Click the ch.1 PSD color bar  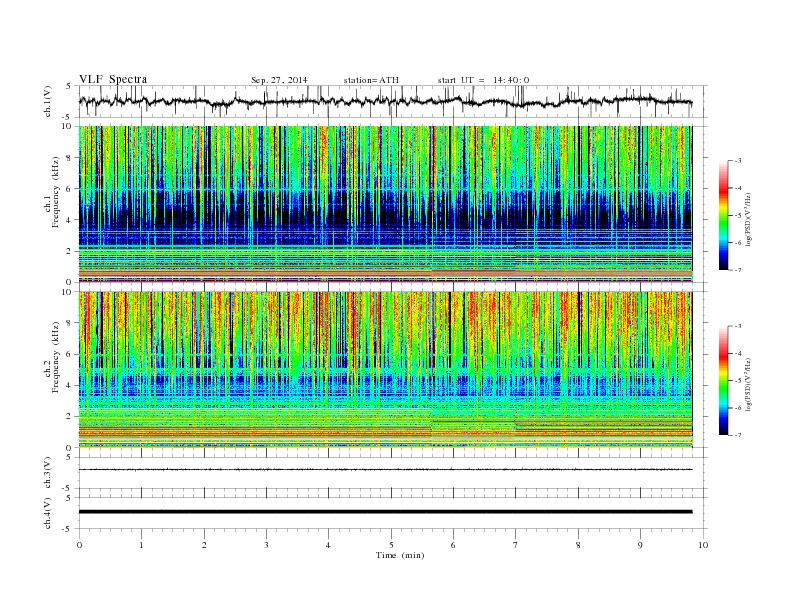[x=723, y=215]
